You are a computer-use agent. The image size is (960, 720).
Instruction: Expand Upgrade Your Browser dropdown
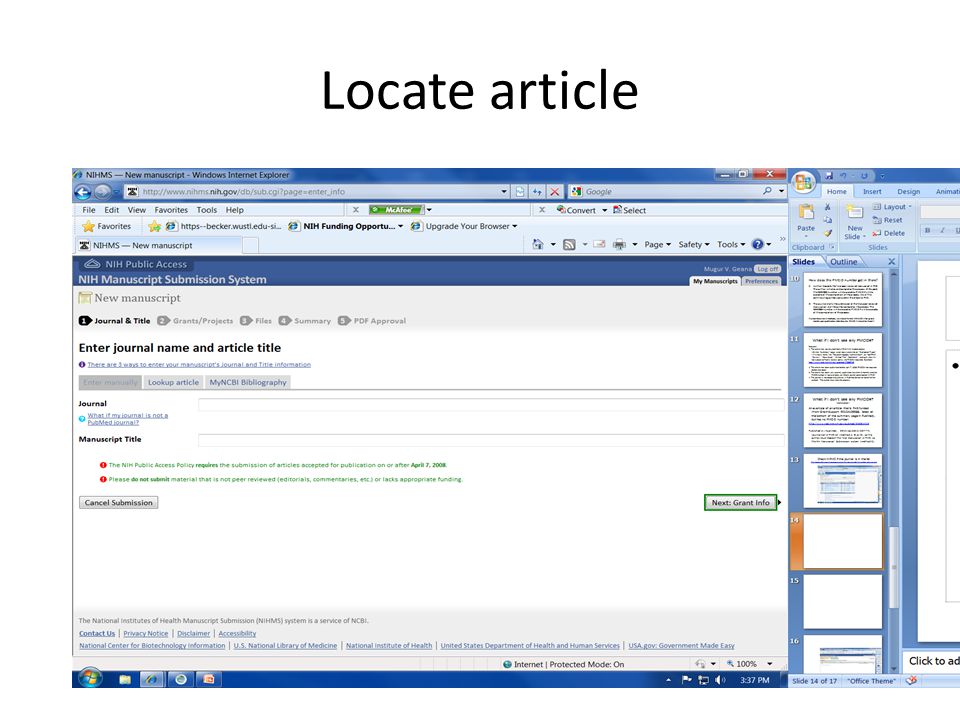coord(515,226)
